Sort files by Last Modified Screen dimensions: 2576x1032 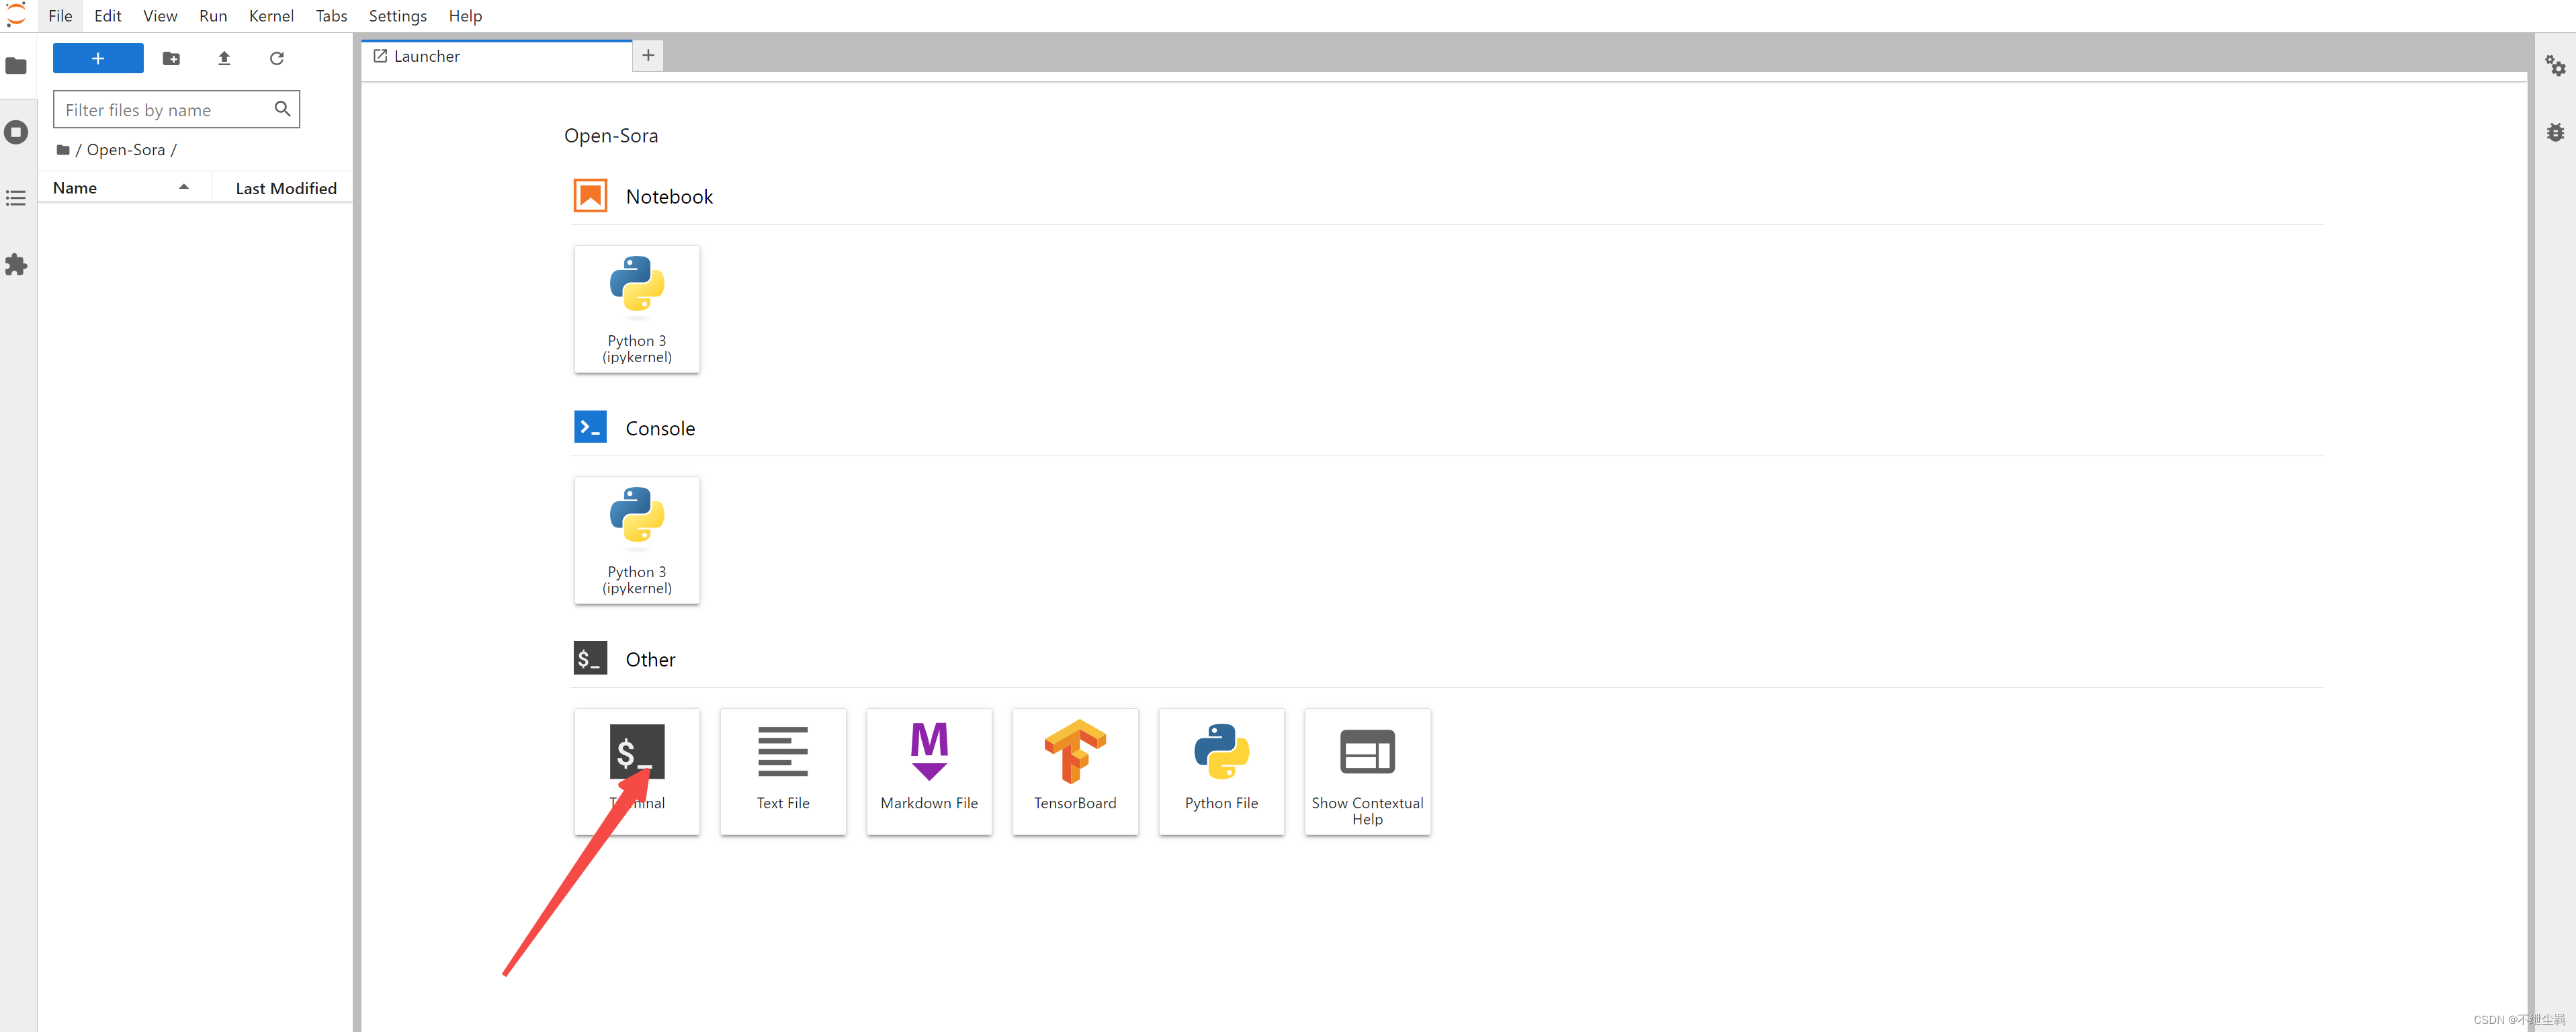click(x=285, y=188)
